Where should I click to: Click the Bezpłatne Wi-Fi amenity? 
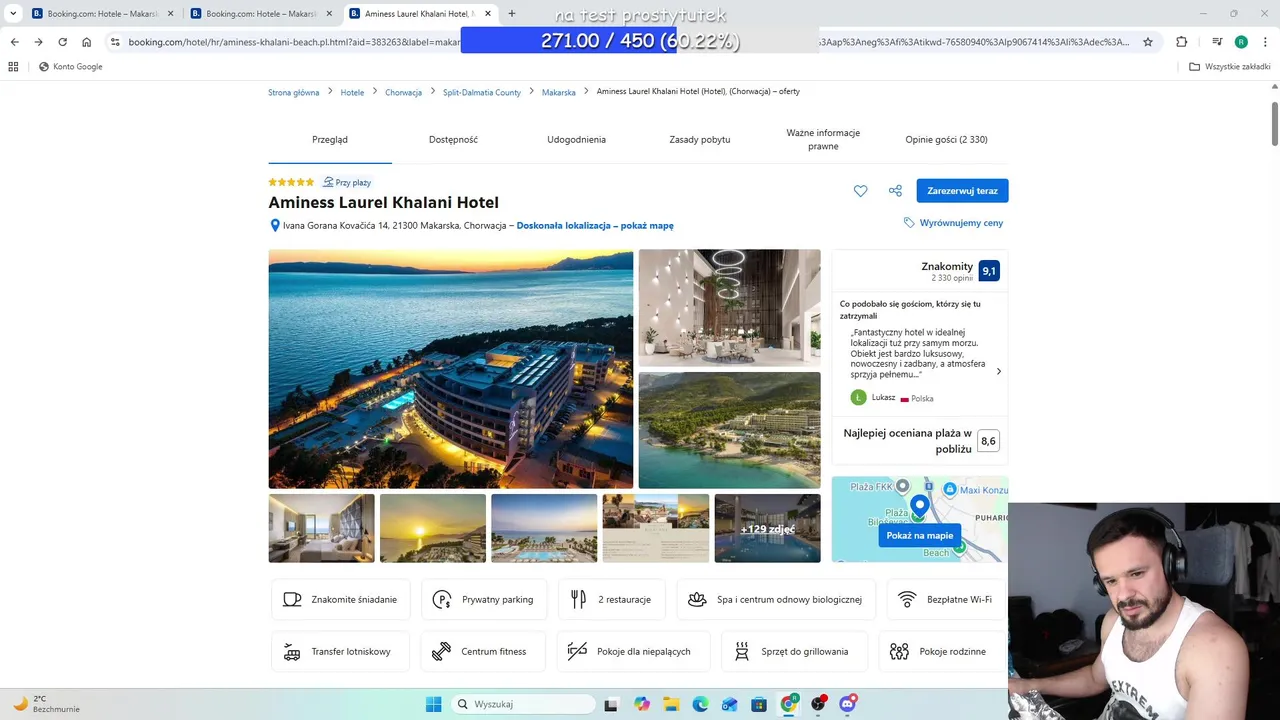(946, 600)
